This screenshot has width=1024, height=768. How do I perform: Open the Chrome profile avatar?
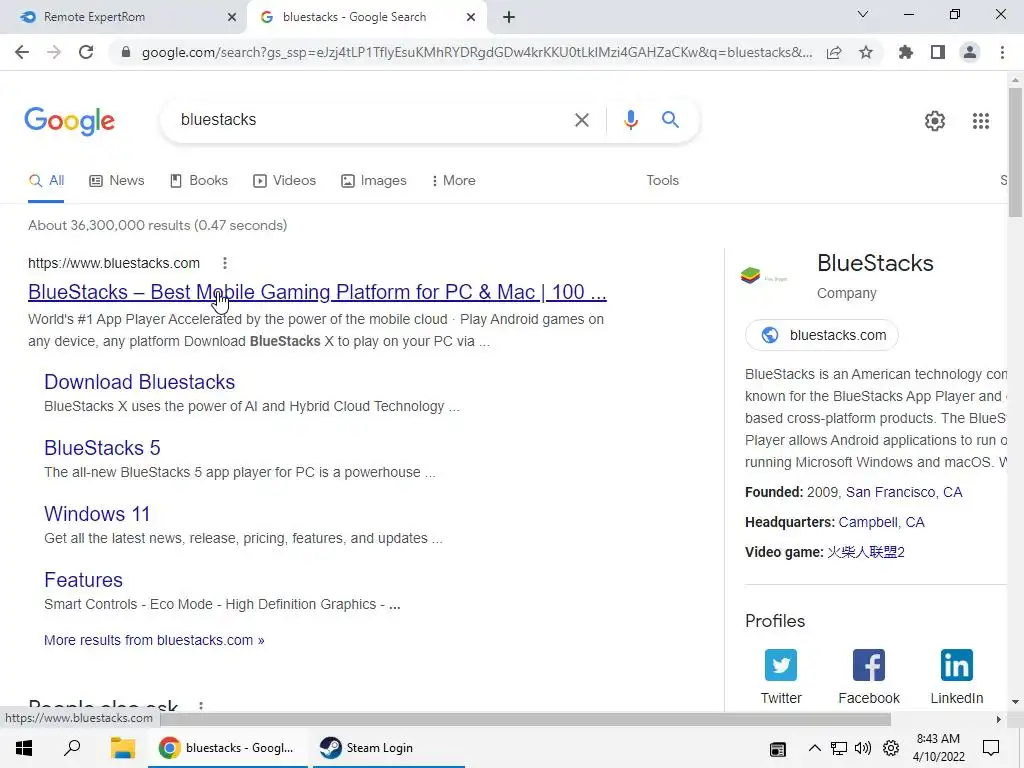click(970, 52)
